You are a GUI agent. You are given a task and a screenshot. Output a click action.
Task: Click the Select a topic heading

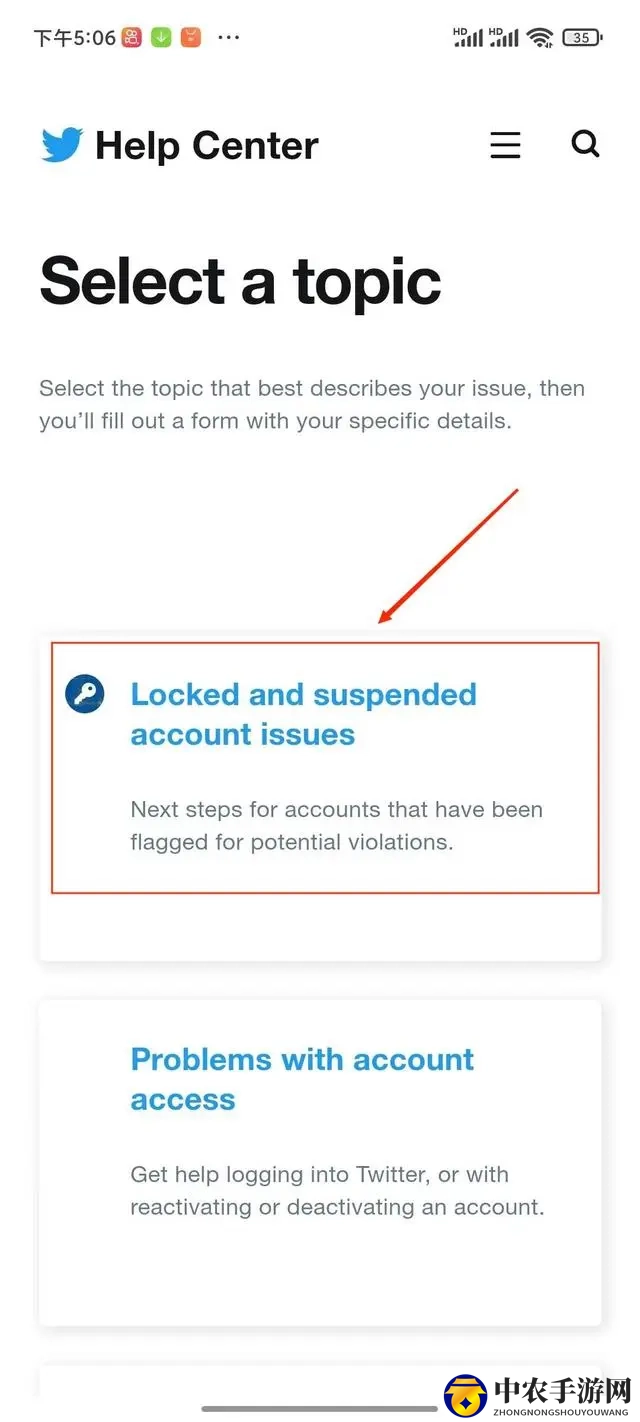[240, 281]
